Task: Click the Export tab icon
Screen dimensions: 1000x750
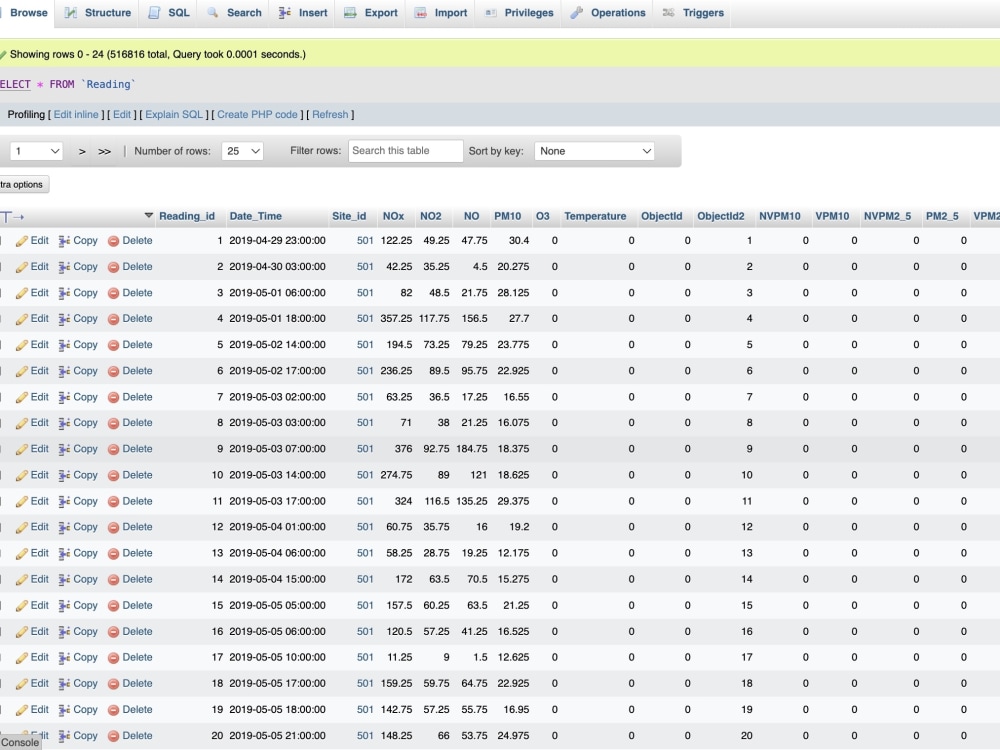Action: tap(350, 13)
